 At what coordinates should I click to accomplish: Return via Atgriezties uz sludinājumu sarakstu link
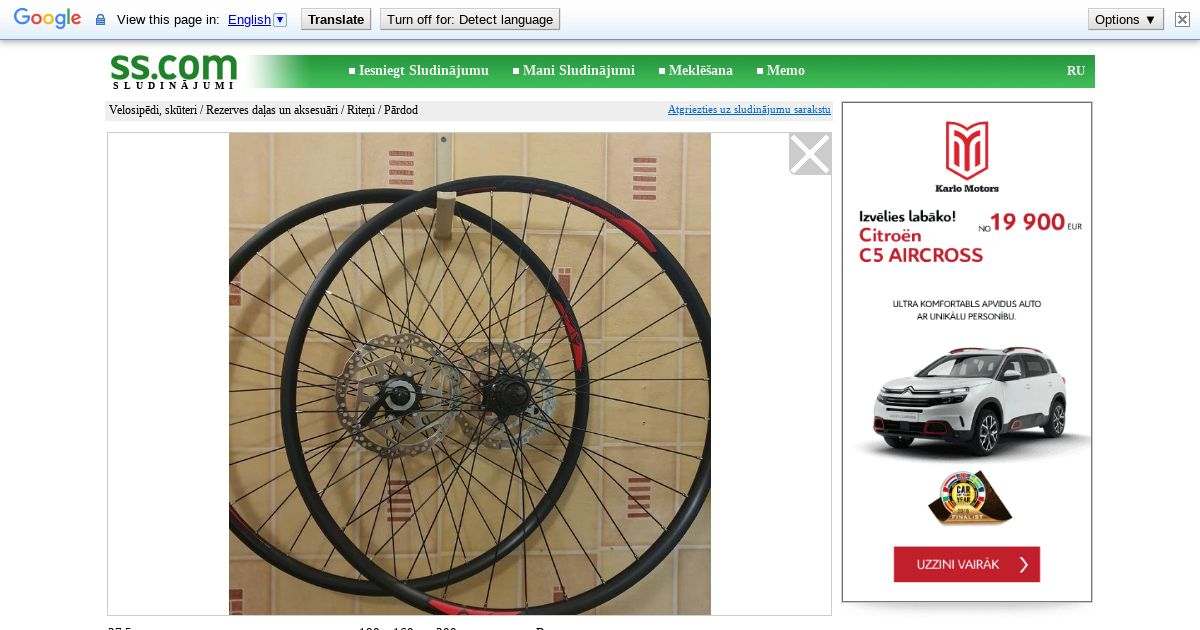click(x=749, y=110)
